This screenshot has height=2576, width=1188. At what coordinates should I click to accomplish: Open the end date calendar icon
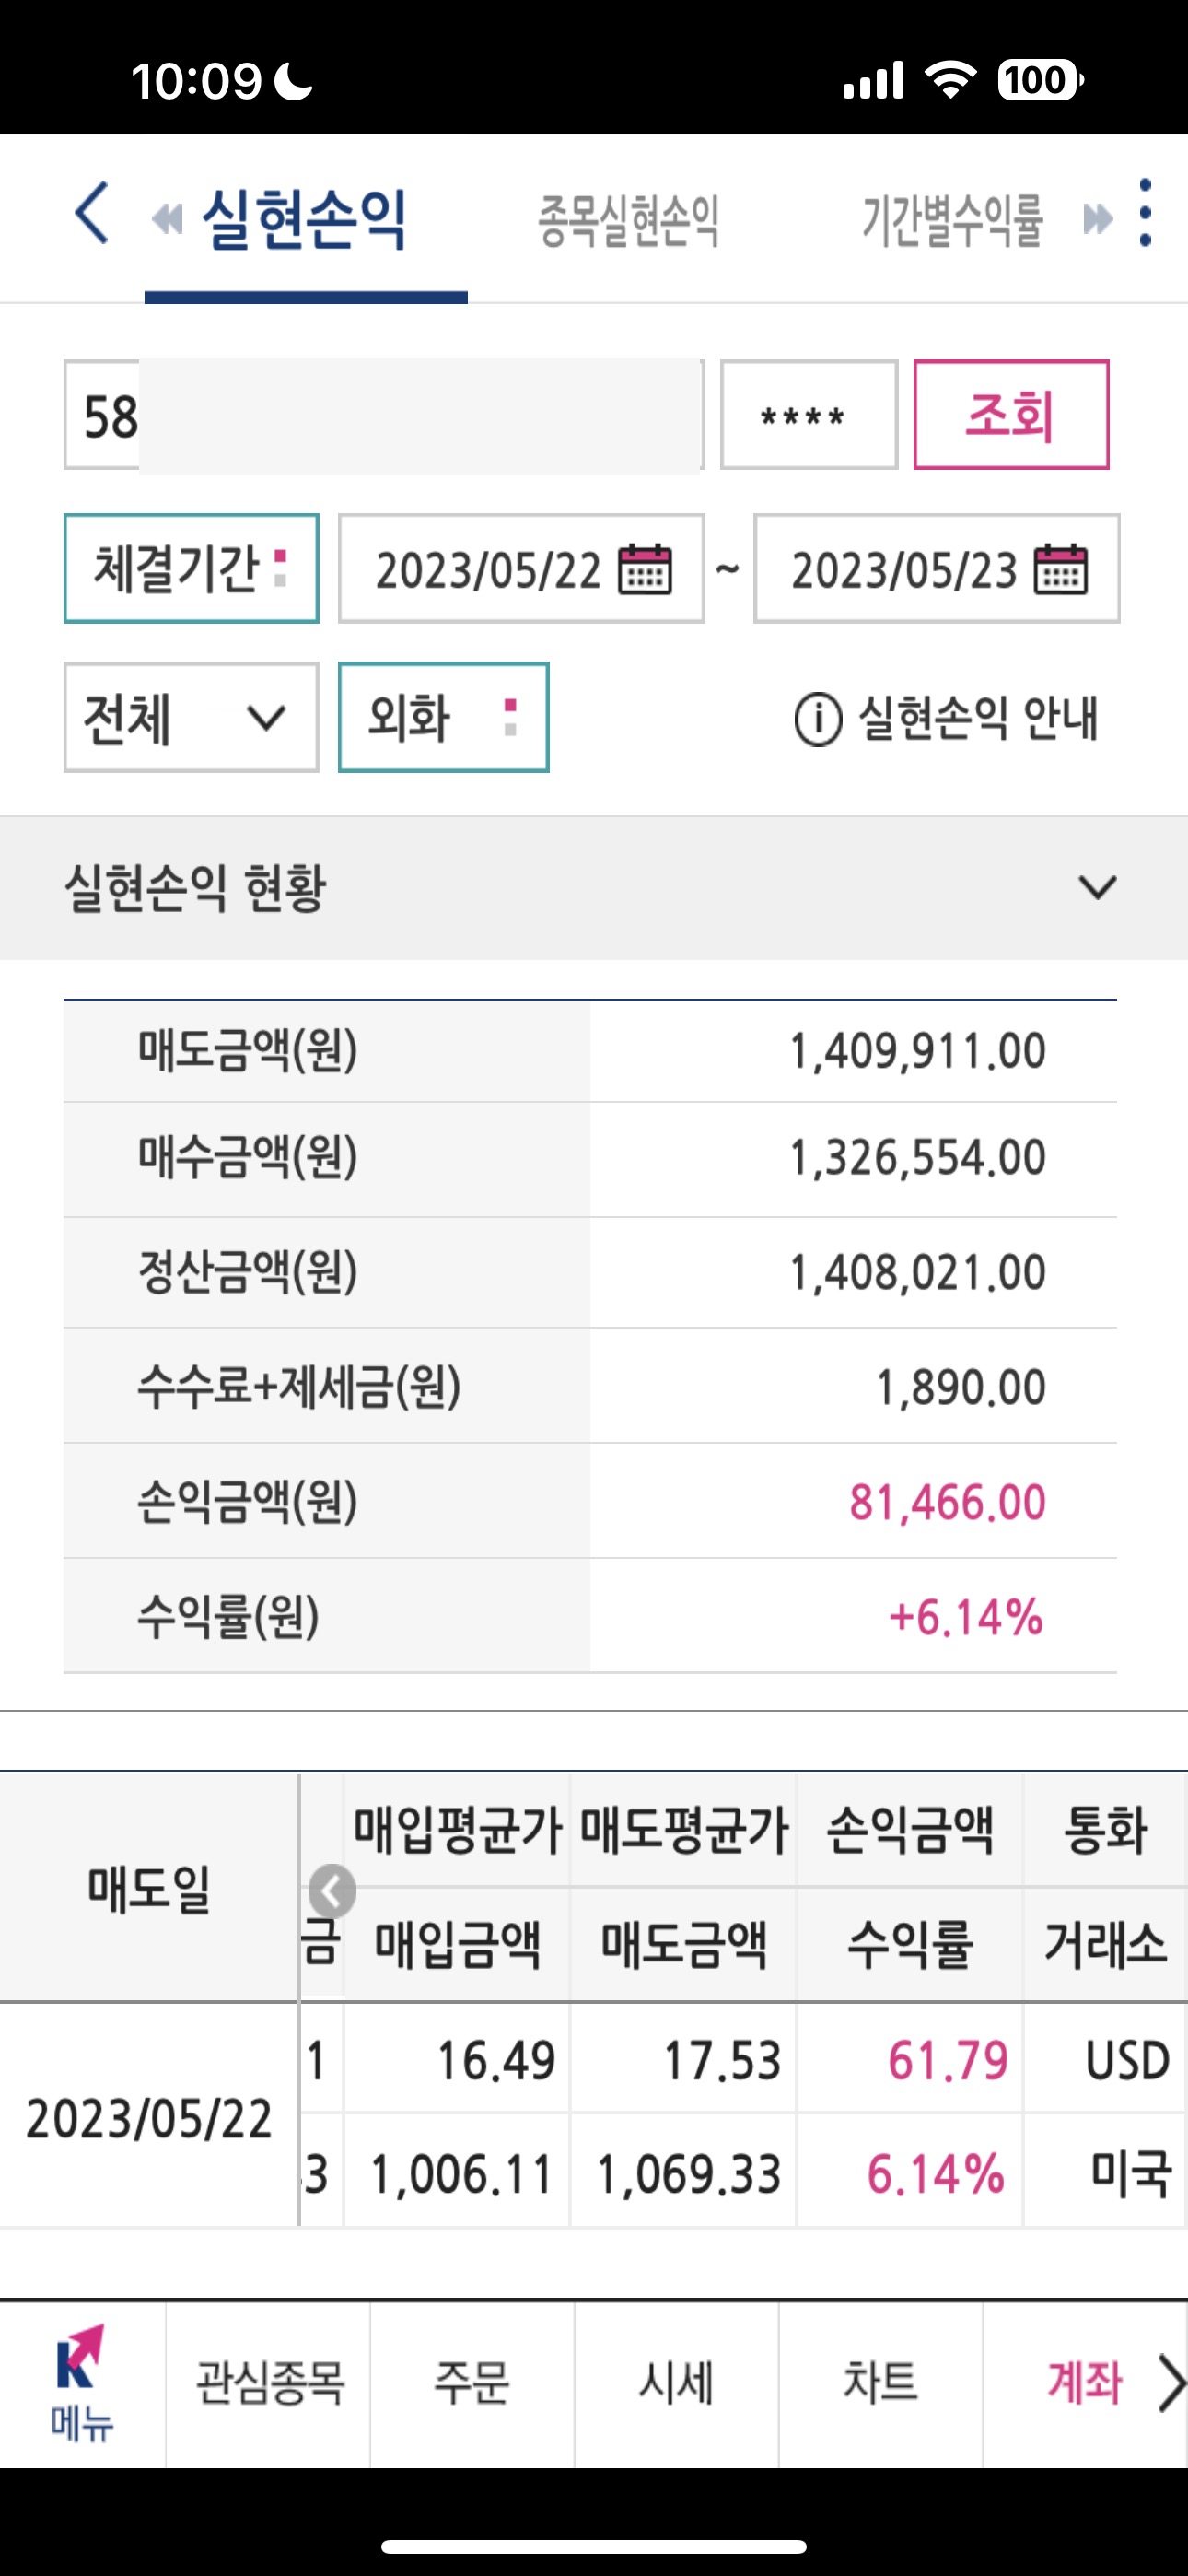tap(1061, 569)
